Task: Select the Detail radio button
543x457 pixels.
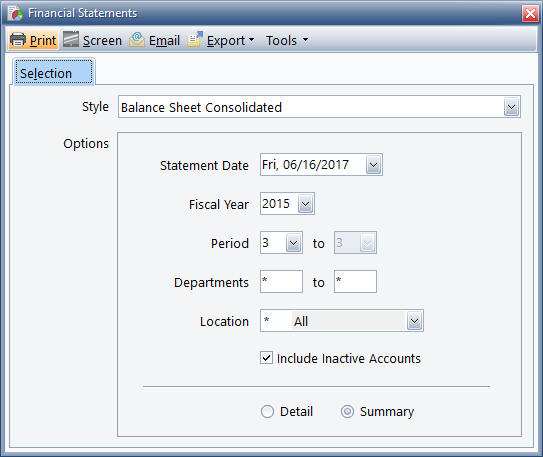Action: click(x=267, y=412)
